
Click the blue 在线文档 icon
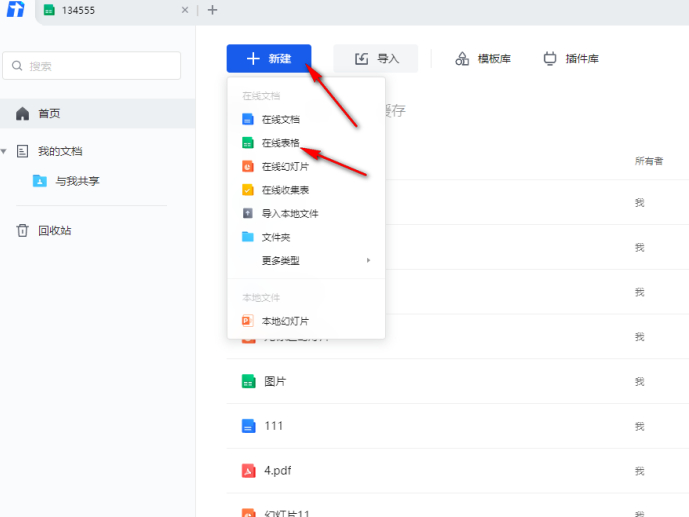tap(248, 119)
